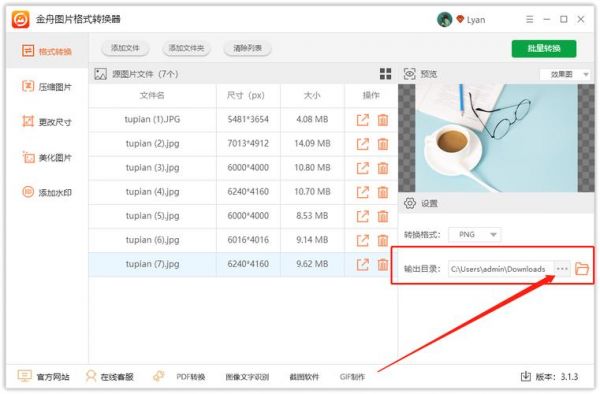This screenshot has height=394, width=600.
Task: Open output folder icon
Action: point(582,269)
